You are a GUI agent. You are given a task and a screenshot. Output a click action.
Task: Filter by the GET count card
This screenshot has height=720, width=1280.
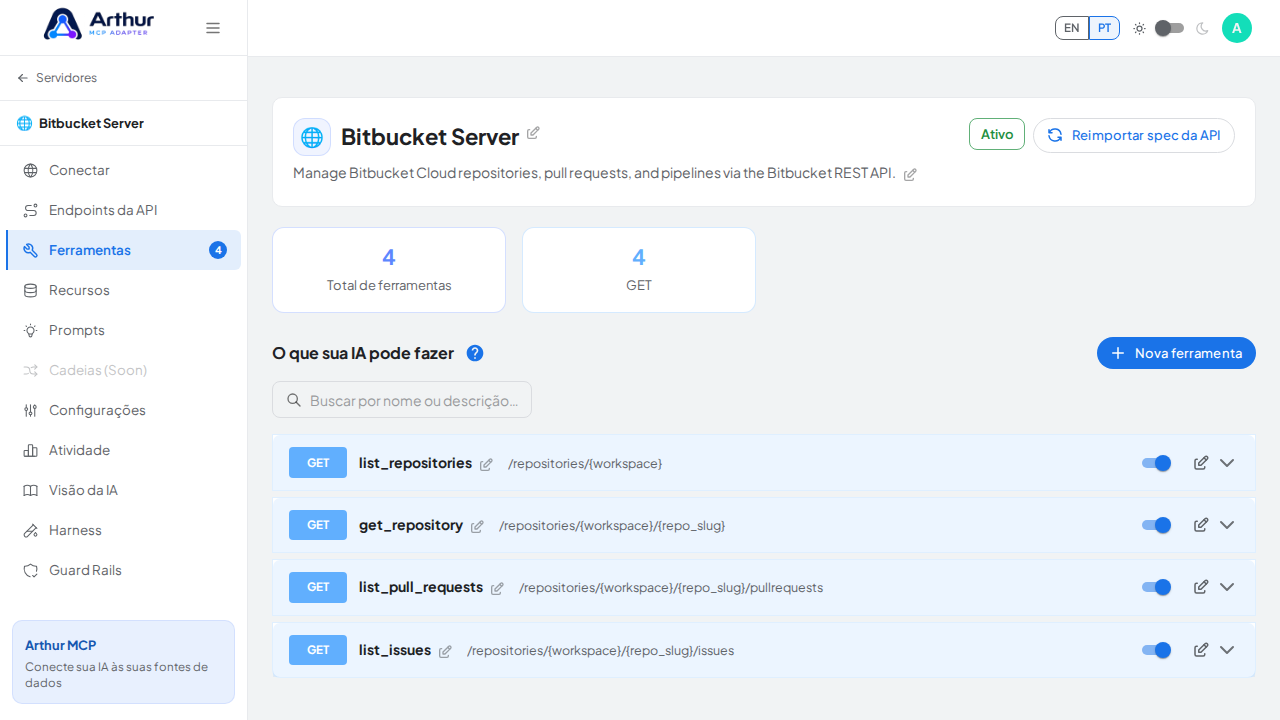639,270
